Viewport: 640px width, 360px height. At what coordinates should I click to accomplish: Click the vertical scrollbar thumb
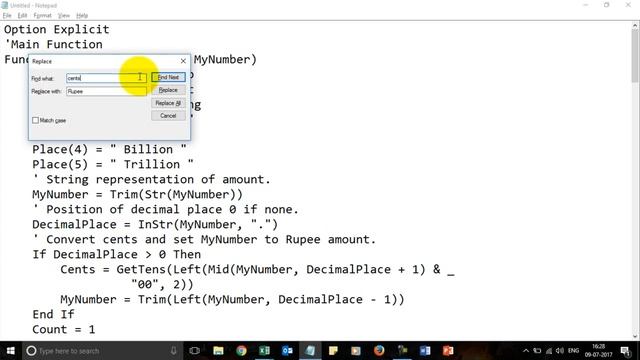pyautogui.click(x=635, y=56)
